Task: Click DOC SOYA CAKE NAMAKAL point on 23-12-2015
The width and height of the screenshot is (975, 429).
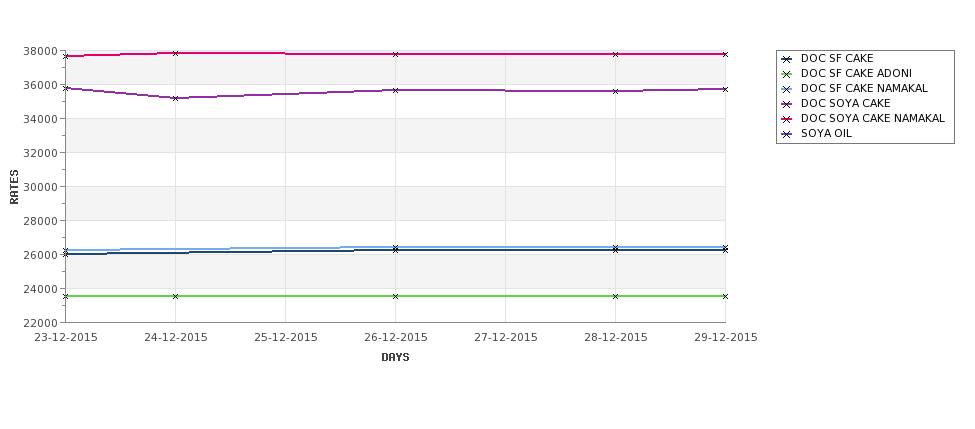Action: point(66,57)
